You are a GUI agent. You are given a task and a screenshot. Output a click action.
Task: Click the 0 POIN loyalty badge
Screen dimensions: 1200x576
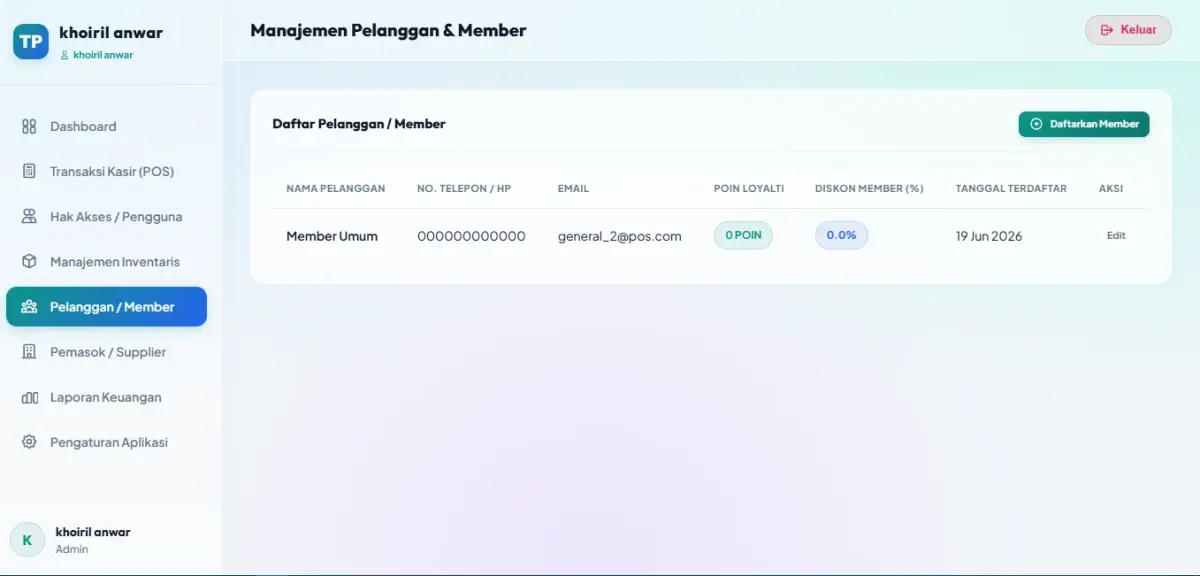point(743,235)
